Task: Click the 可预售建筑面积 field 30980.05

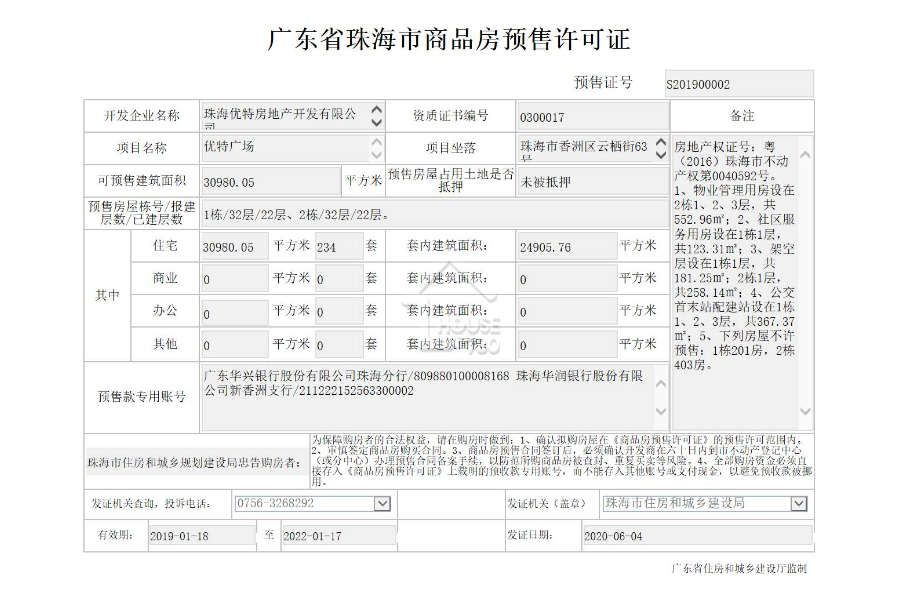Action: click(270, 181)
